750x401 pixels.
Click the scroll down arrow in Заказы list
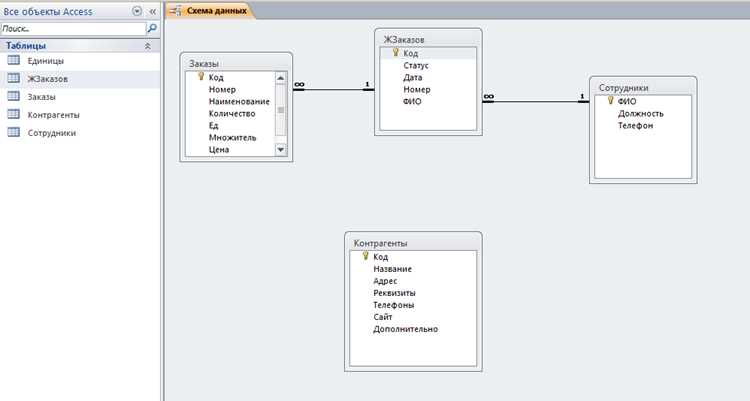pos(281,150)
